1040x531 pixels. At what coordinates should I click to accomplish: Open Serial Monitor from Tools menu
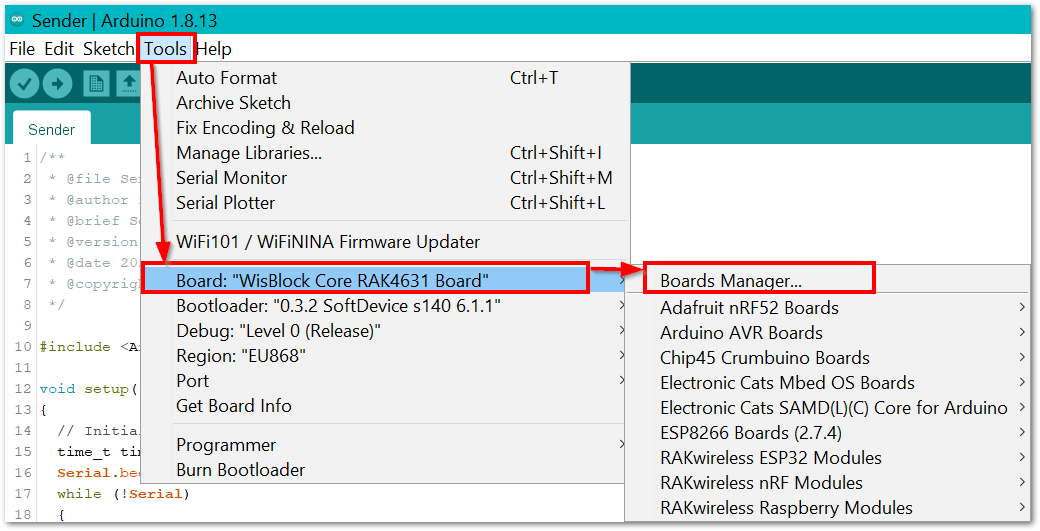point(385,178)
